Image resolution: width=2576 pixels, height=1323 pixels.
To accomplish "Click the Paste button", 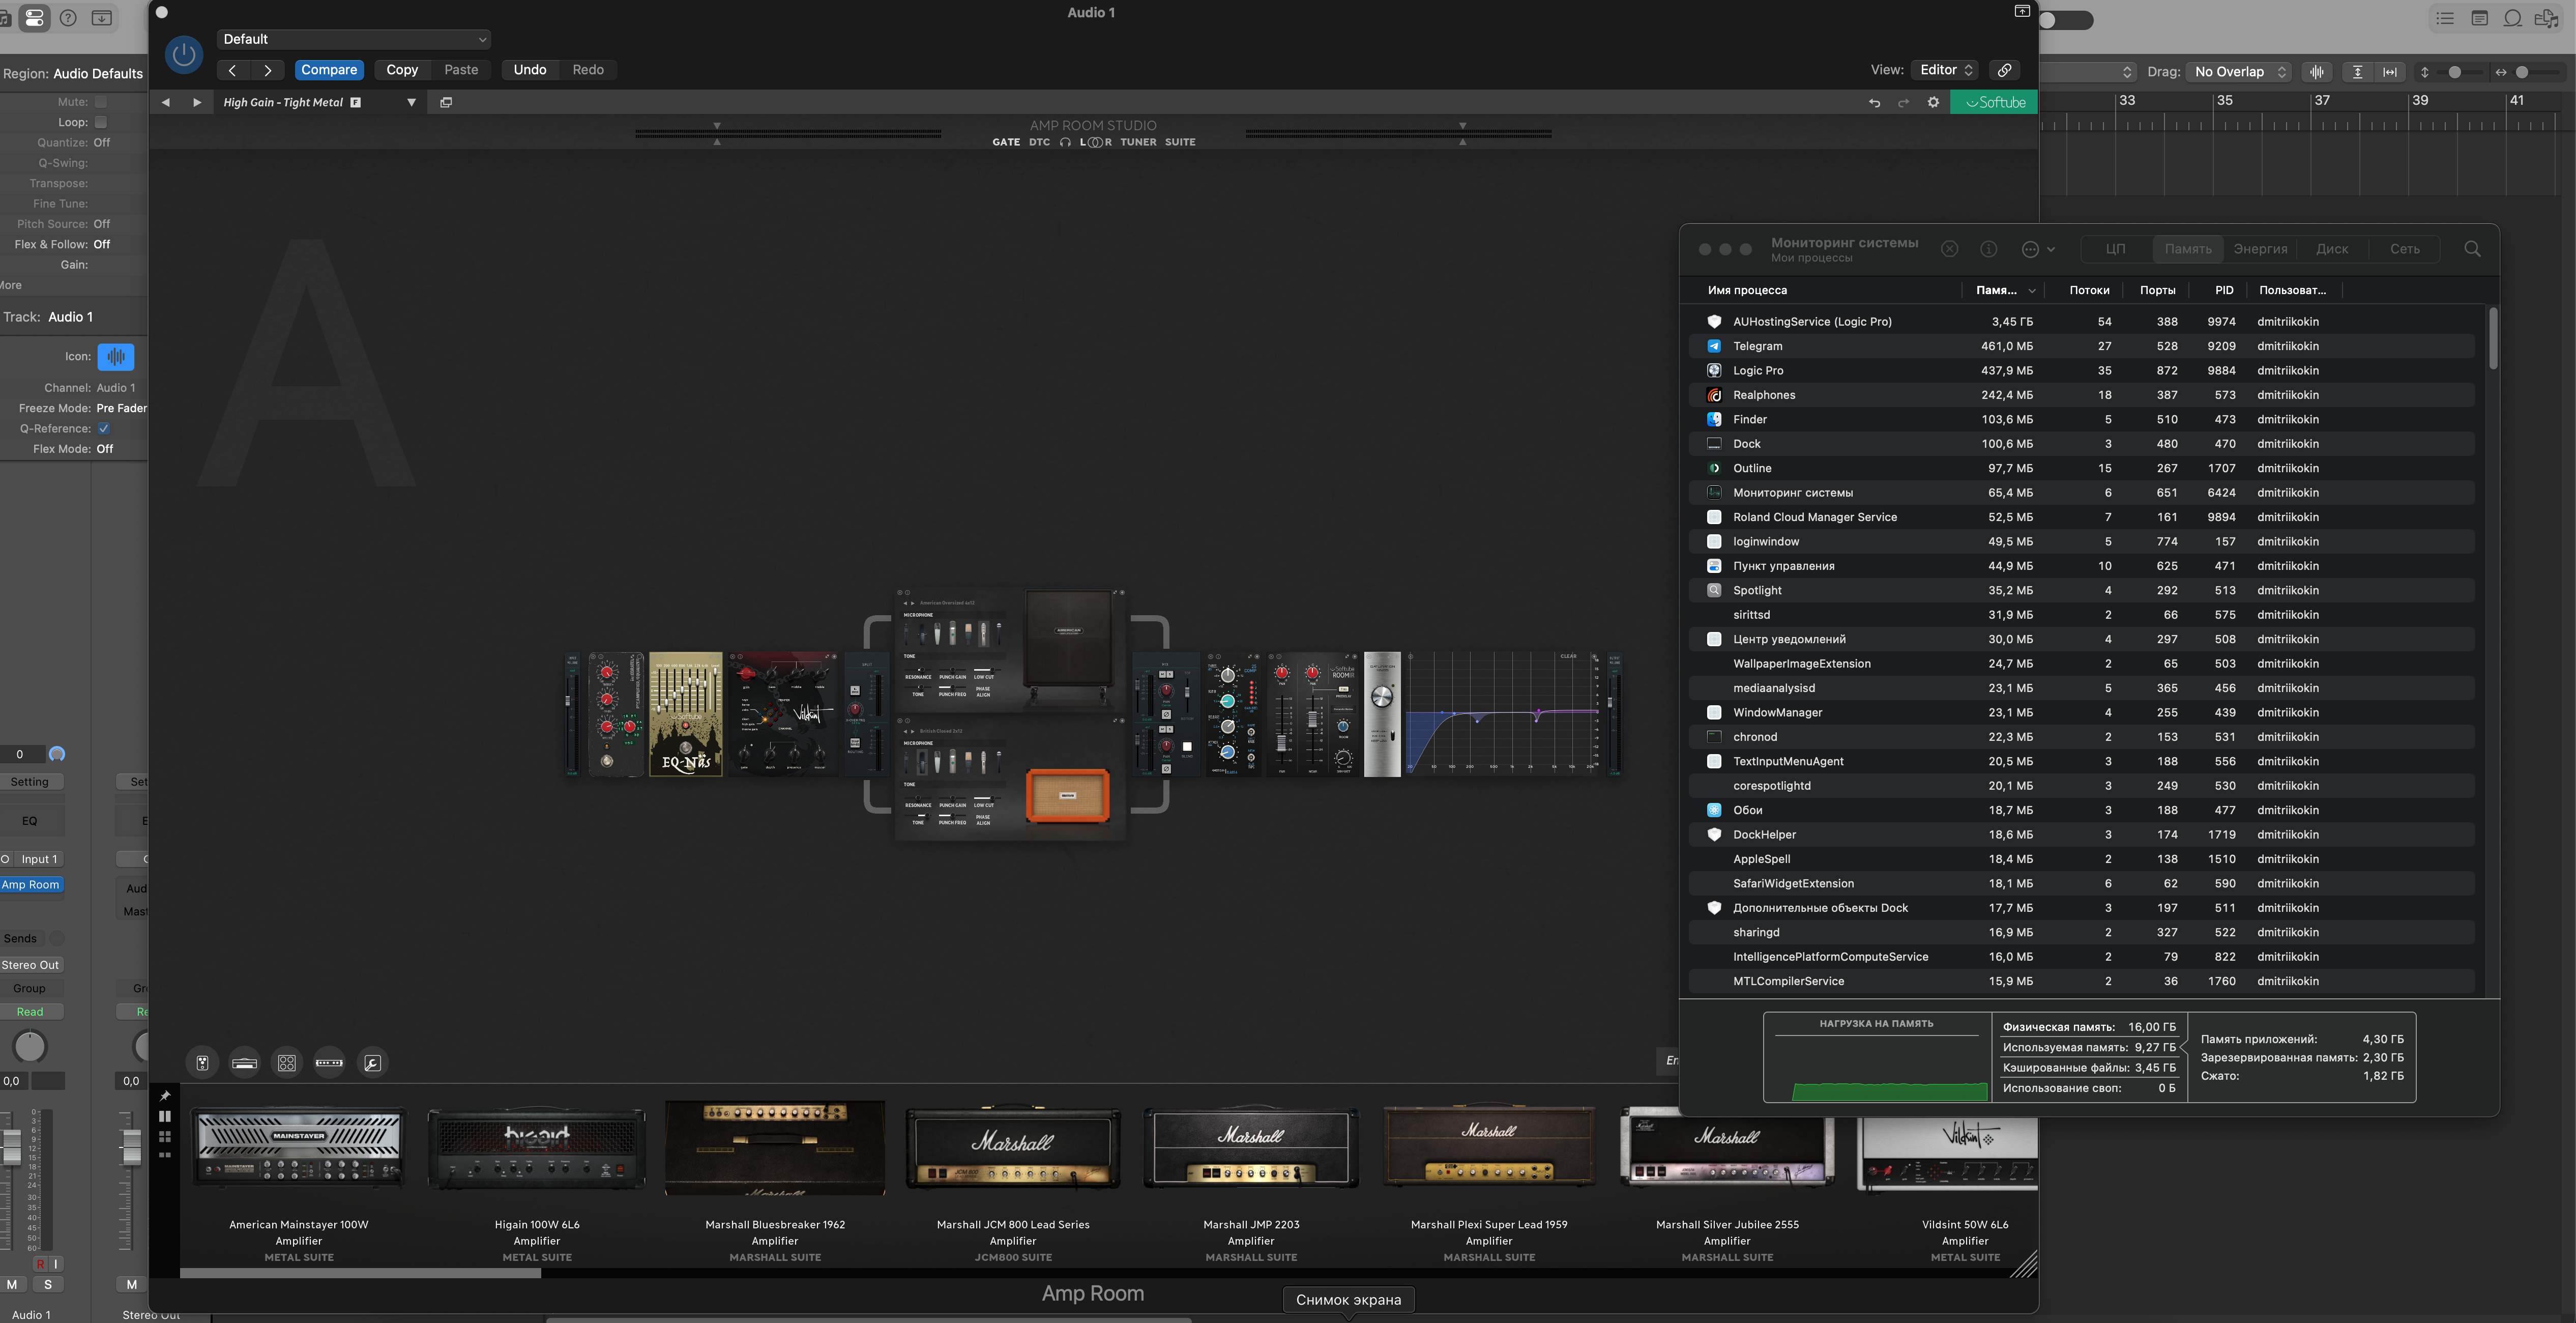I will coord(461,70).
